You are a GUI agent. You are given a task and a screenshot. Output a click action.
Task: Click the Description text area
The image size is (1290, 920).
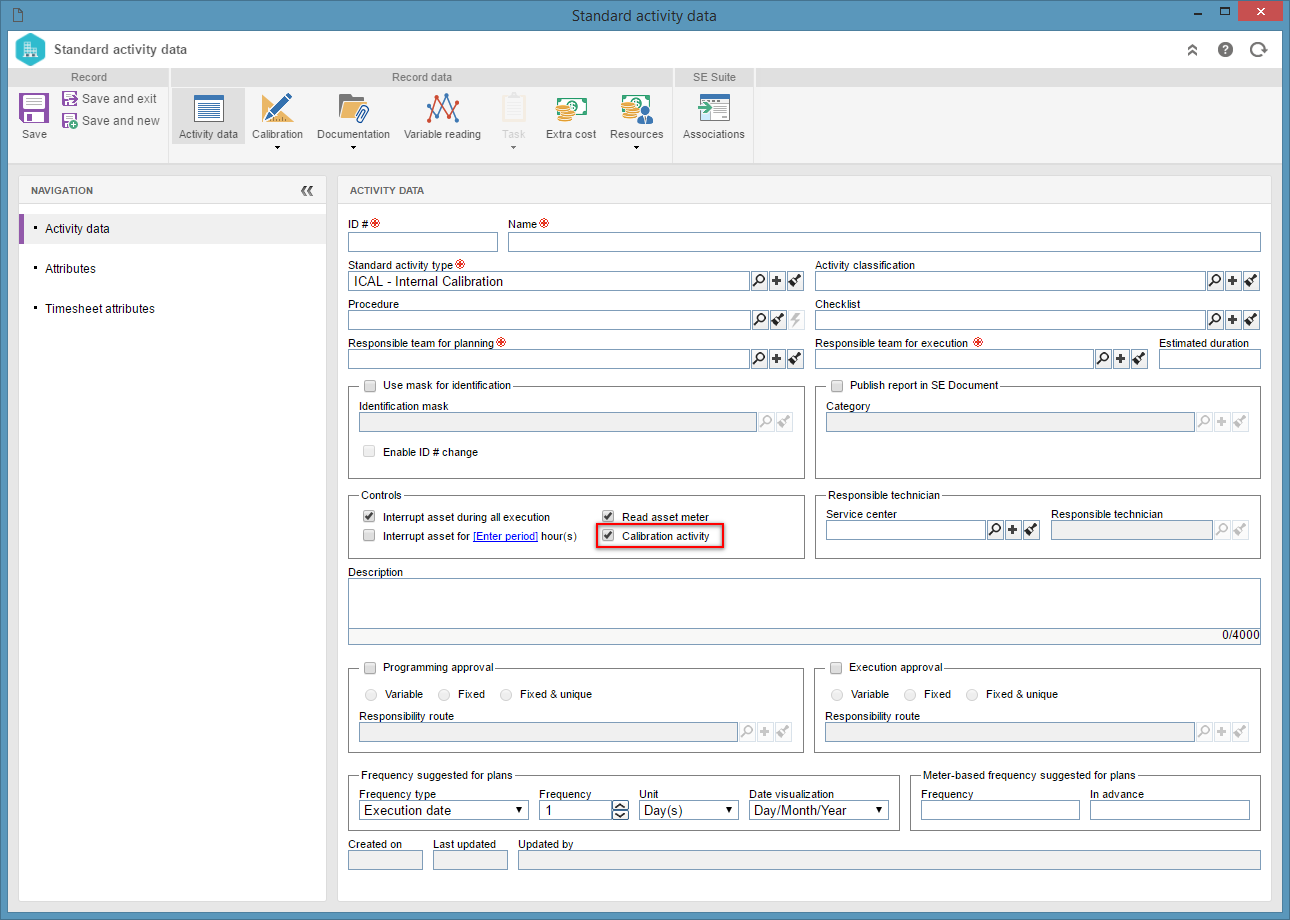pos(804,603)
